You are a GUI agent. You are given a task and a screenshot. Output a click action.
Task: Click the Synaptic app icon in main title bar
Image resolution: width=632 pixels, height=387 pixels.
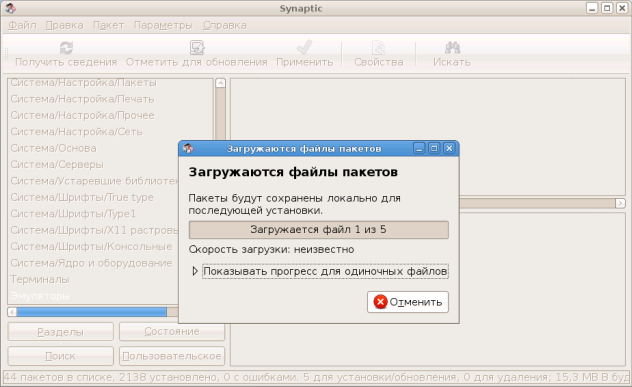pyautogui.click(x=10, y=8)
